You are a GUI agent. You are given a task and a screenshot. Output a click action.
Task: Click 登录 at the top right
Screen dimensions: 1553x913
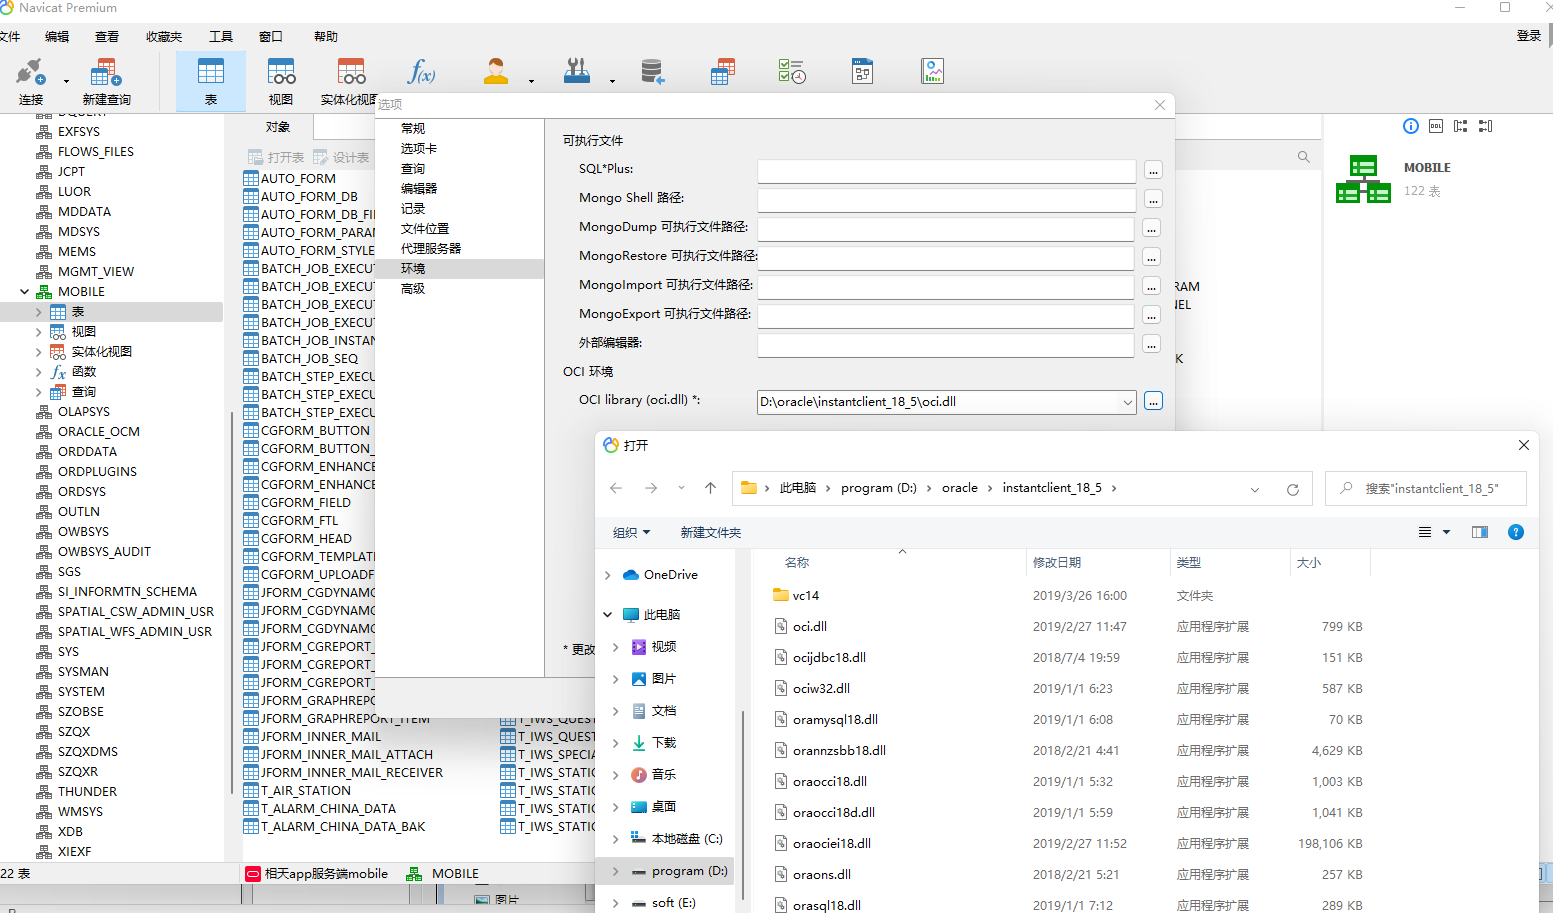(x=1529, y=36)
